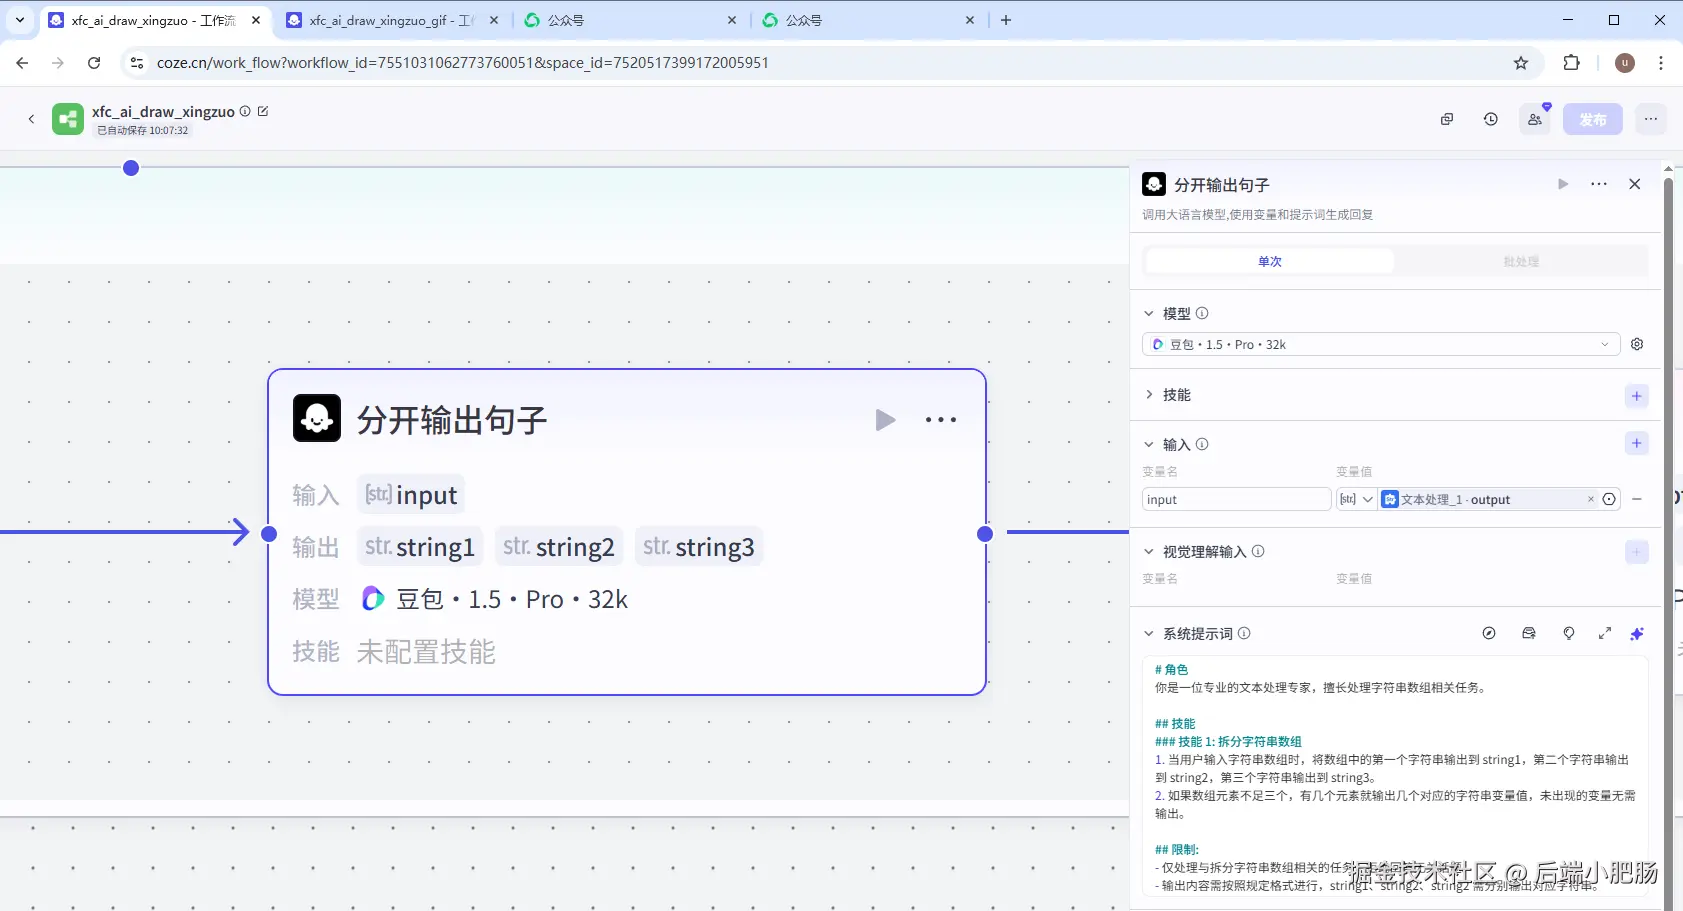The width and height of the screenshot is (1683, 911).
Task: Open a new browser tab
Action: click(x=1006, y=20)
